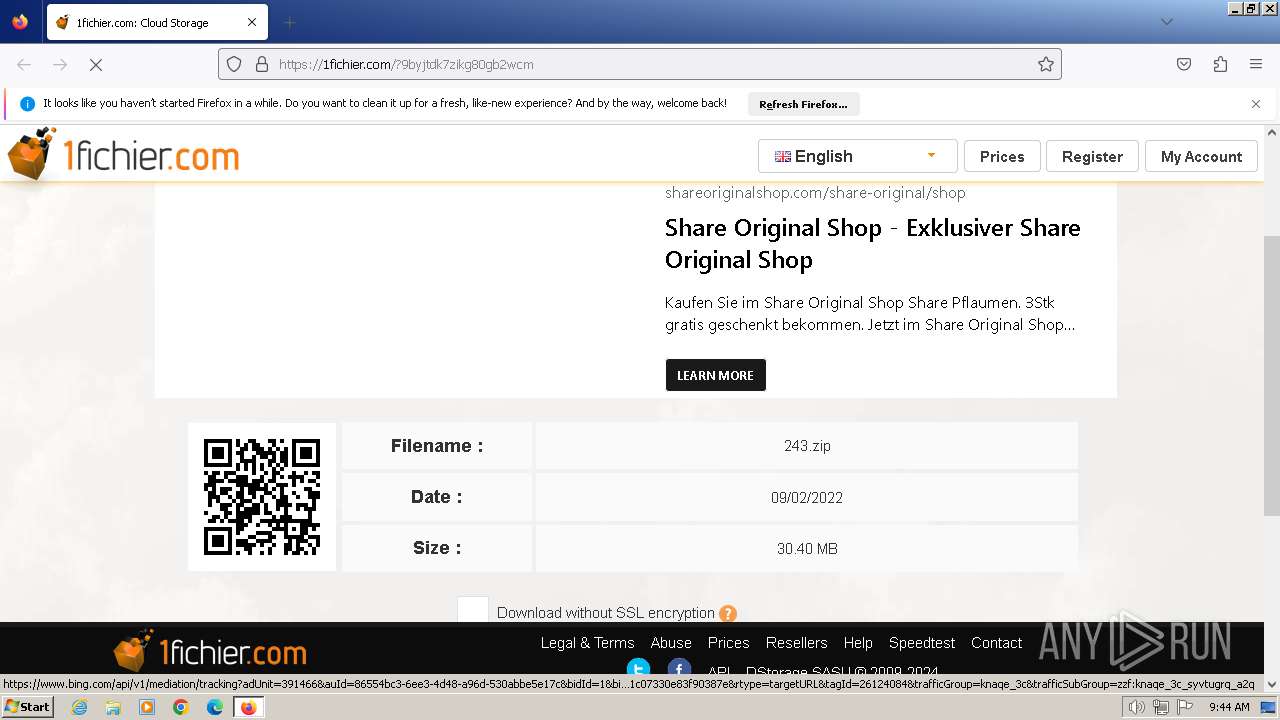
Task: Close the 1fichier.com Cloud Storage tab
Action: point(252,22)
